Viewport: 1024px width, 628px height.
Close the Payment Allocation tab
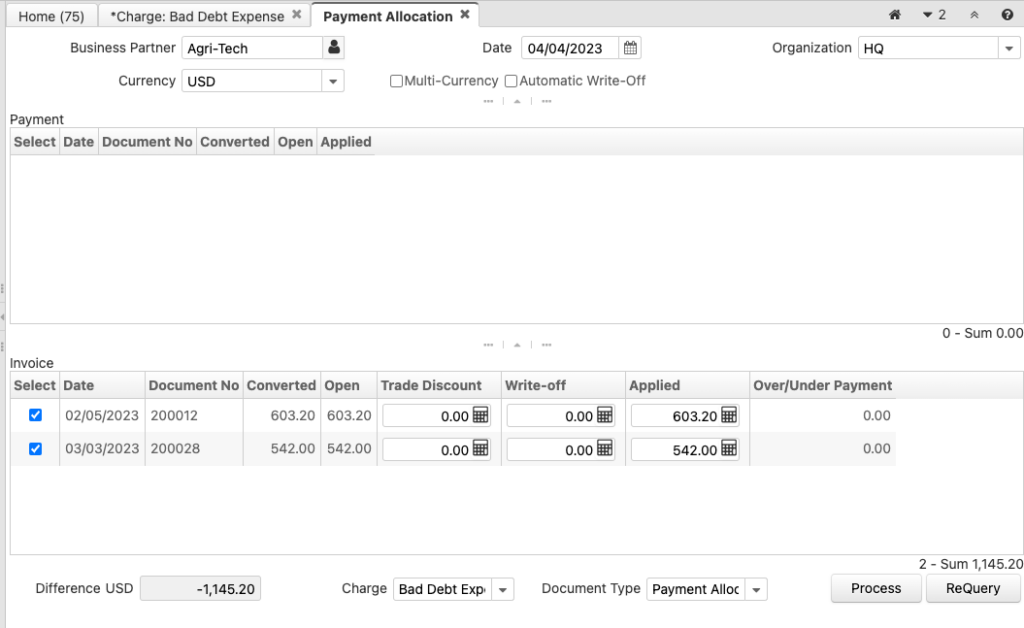[465, 15]
